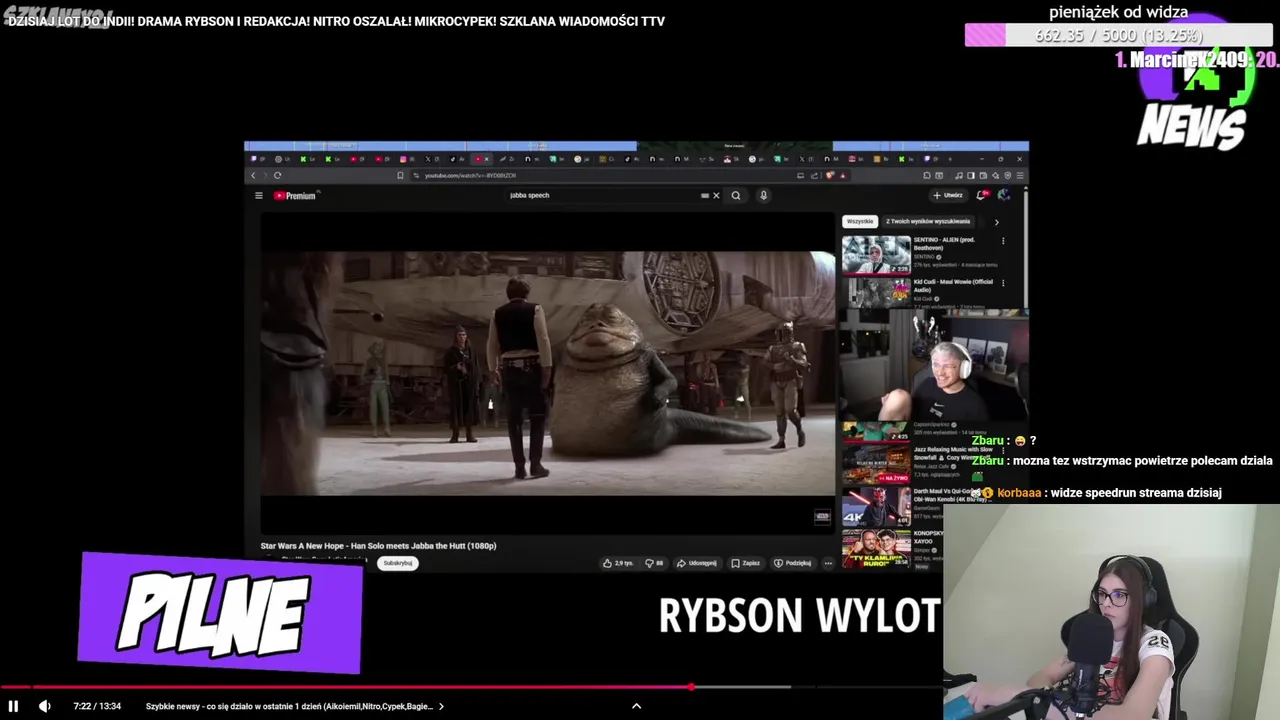The width and height of the screenshot is (1280, 720).
Task: Like the Star Wars video (2,9 tys.)
Action: click(618, 563)
